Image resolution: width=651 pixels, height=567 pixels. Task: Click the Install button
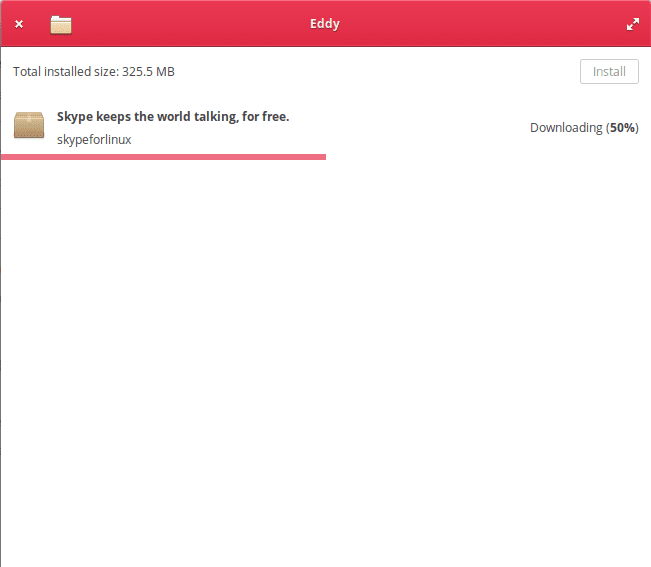pyautogui.click(x=609, y=71)
